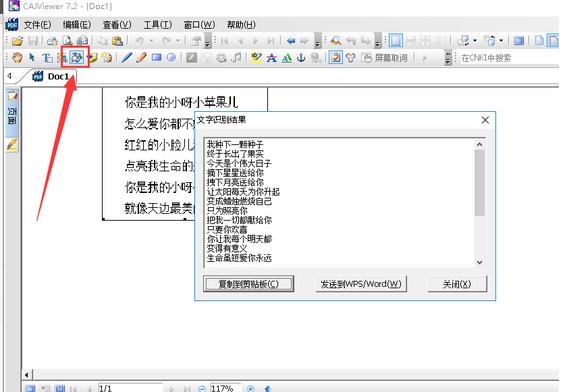Click the document line 你是我的小呀小苹果儿
Screen dimensions: 561x392
(181, 102)
